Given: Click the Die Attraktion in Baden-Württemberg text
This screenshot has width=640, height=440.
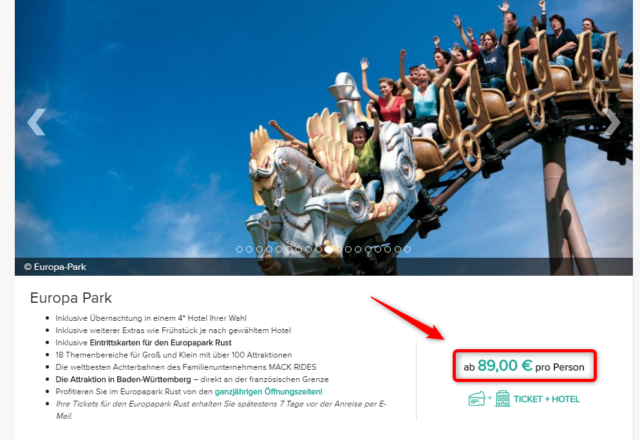Looking at the screenshot, I should point(123,380).
